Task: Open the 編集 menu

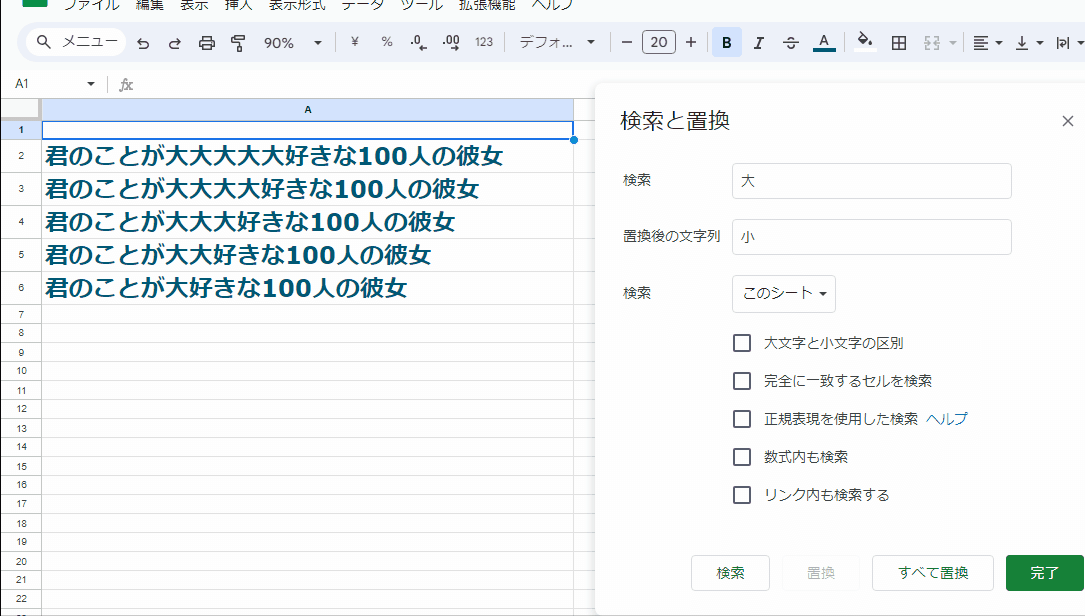Action: point(149,6)
